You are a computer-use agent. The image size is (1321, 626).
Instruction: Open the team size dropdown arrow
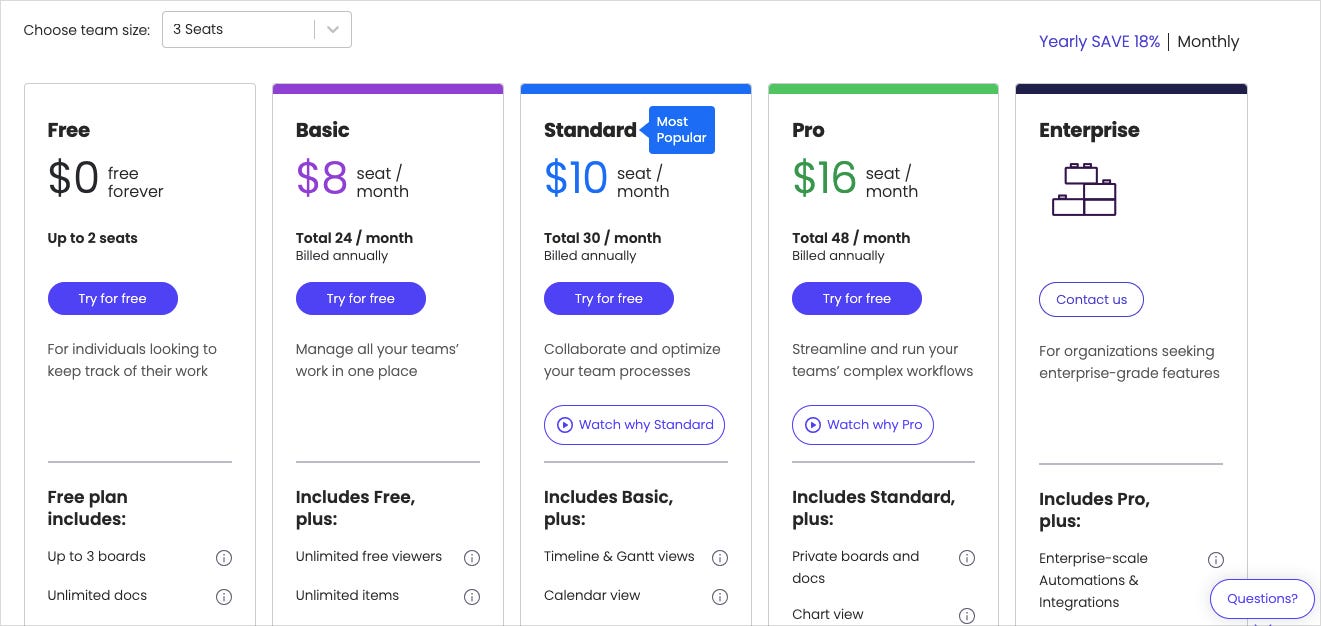point(333,30)
